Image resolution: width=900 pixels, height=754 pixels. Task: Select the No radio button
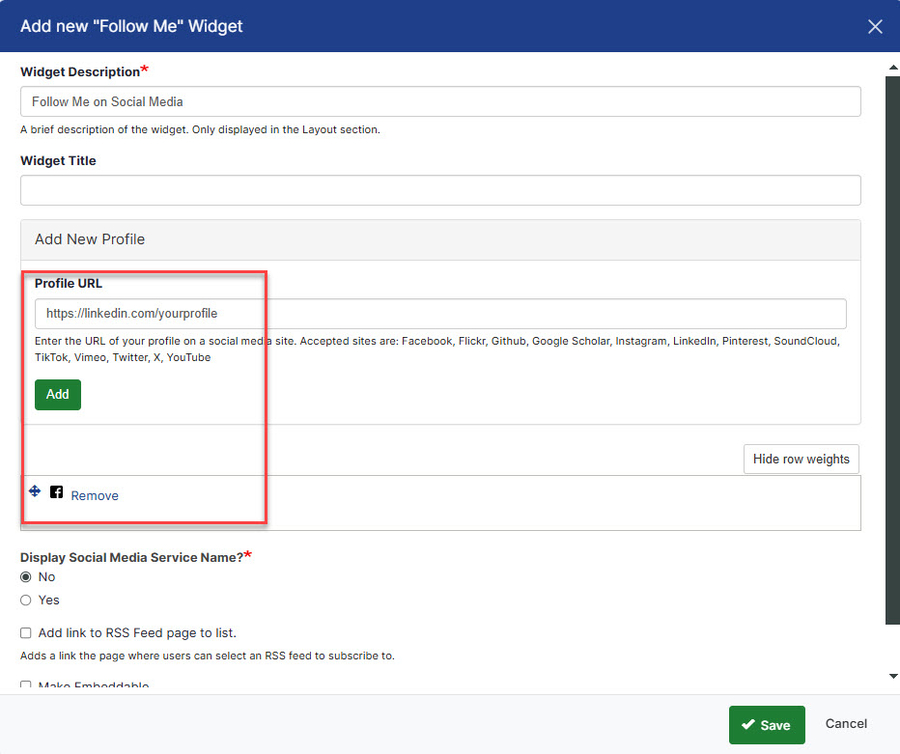pyautogui.click(x=27, y=577)
